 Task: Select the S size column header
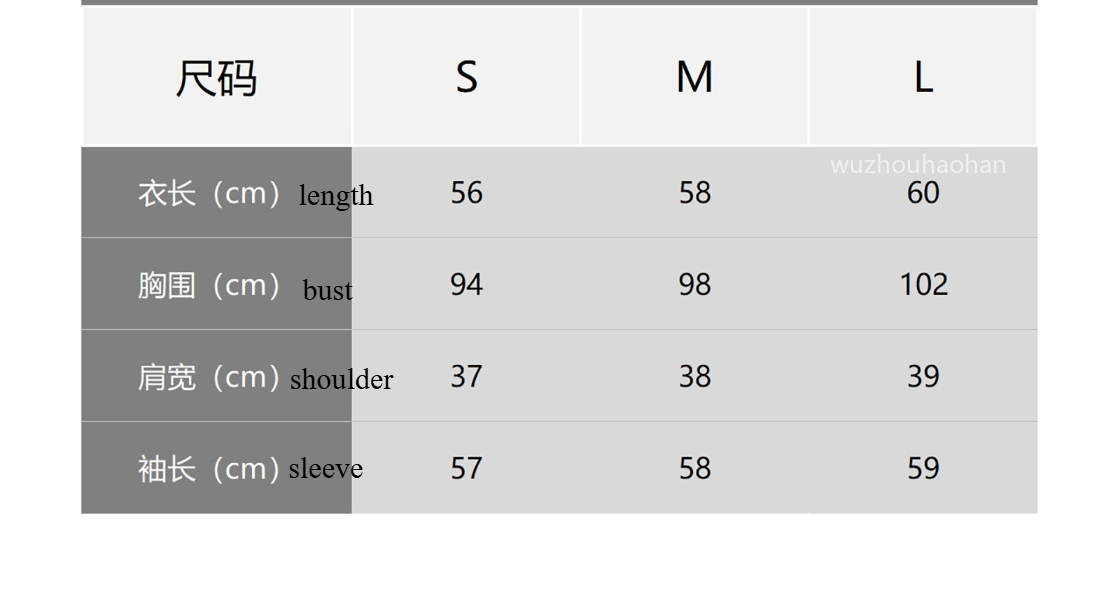point(466,76)
